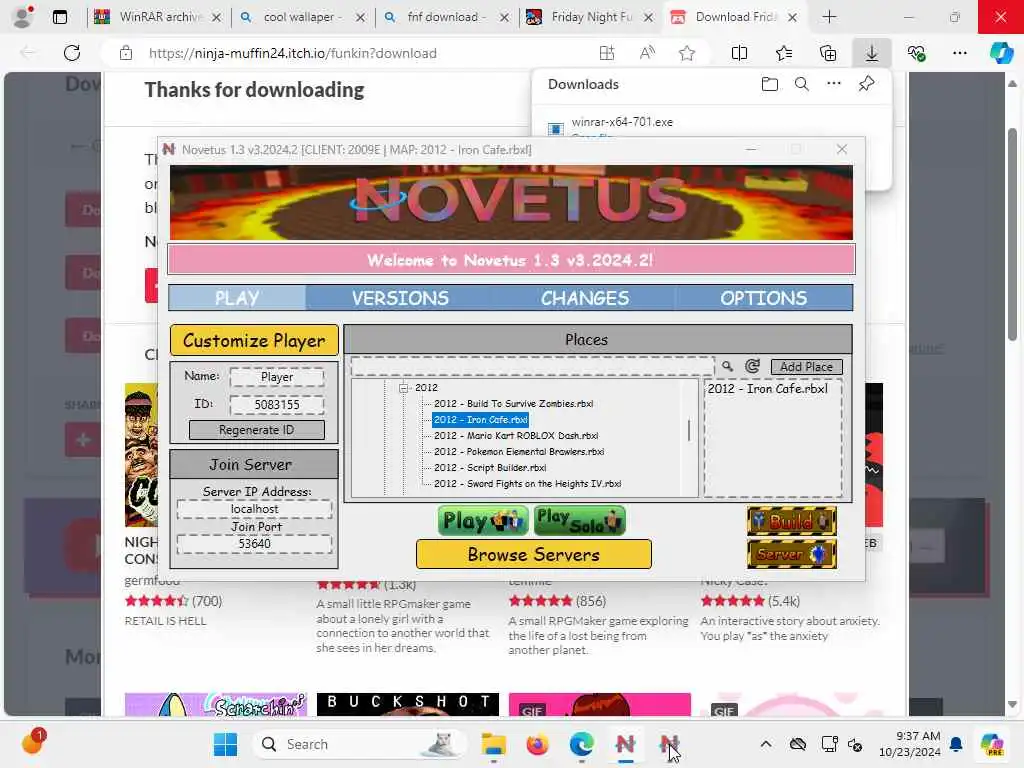Click the Add Place button
Viewport: 1024px width, 768px height.
click(807, 367)
